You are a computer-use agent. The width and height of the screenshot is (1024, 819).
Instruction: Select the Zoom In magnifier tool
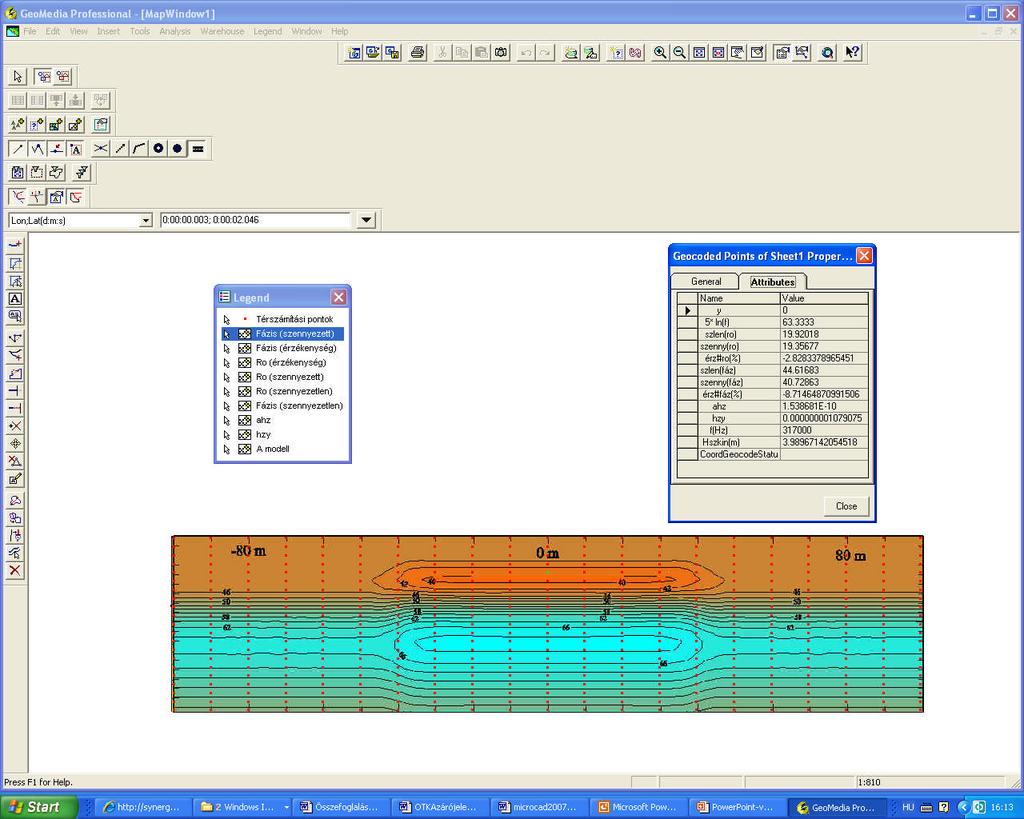tap(660, 53)
